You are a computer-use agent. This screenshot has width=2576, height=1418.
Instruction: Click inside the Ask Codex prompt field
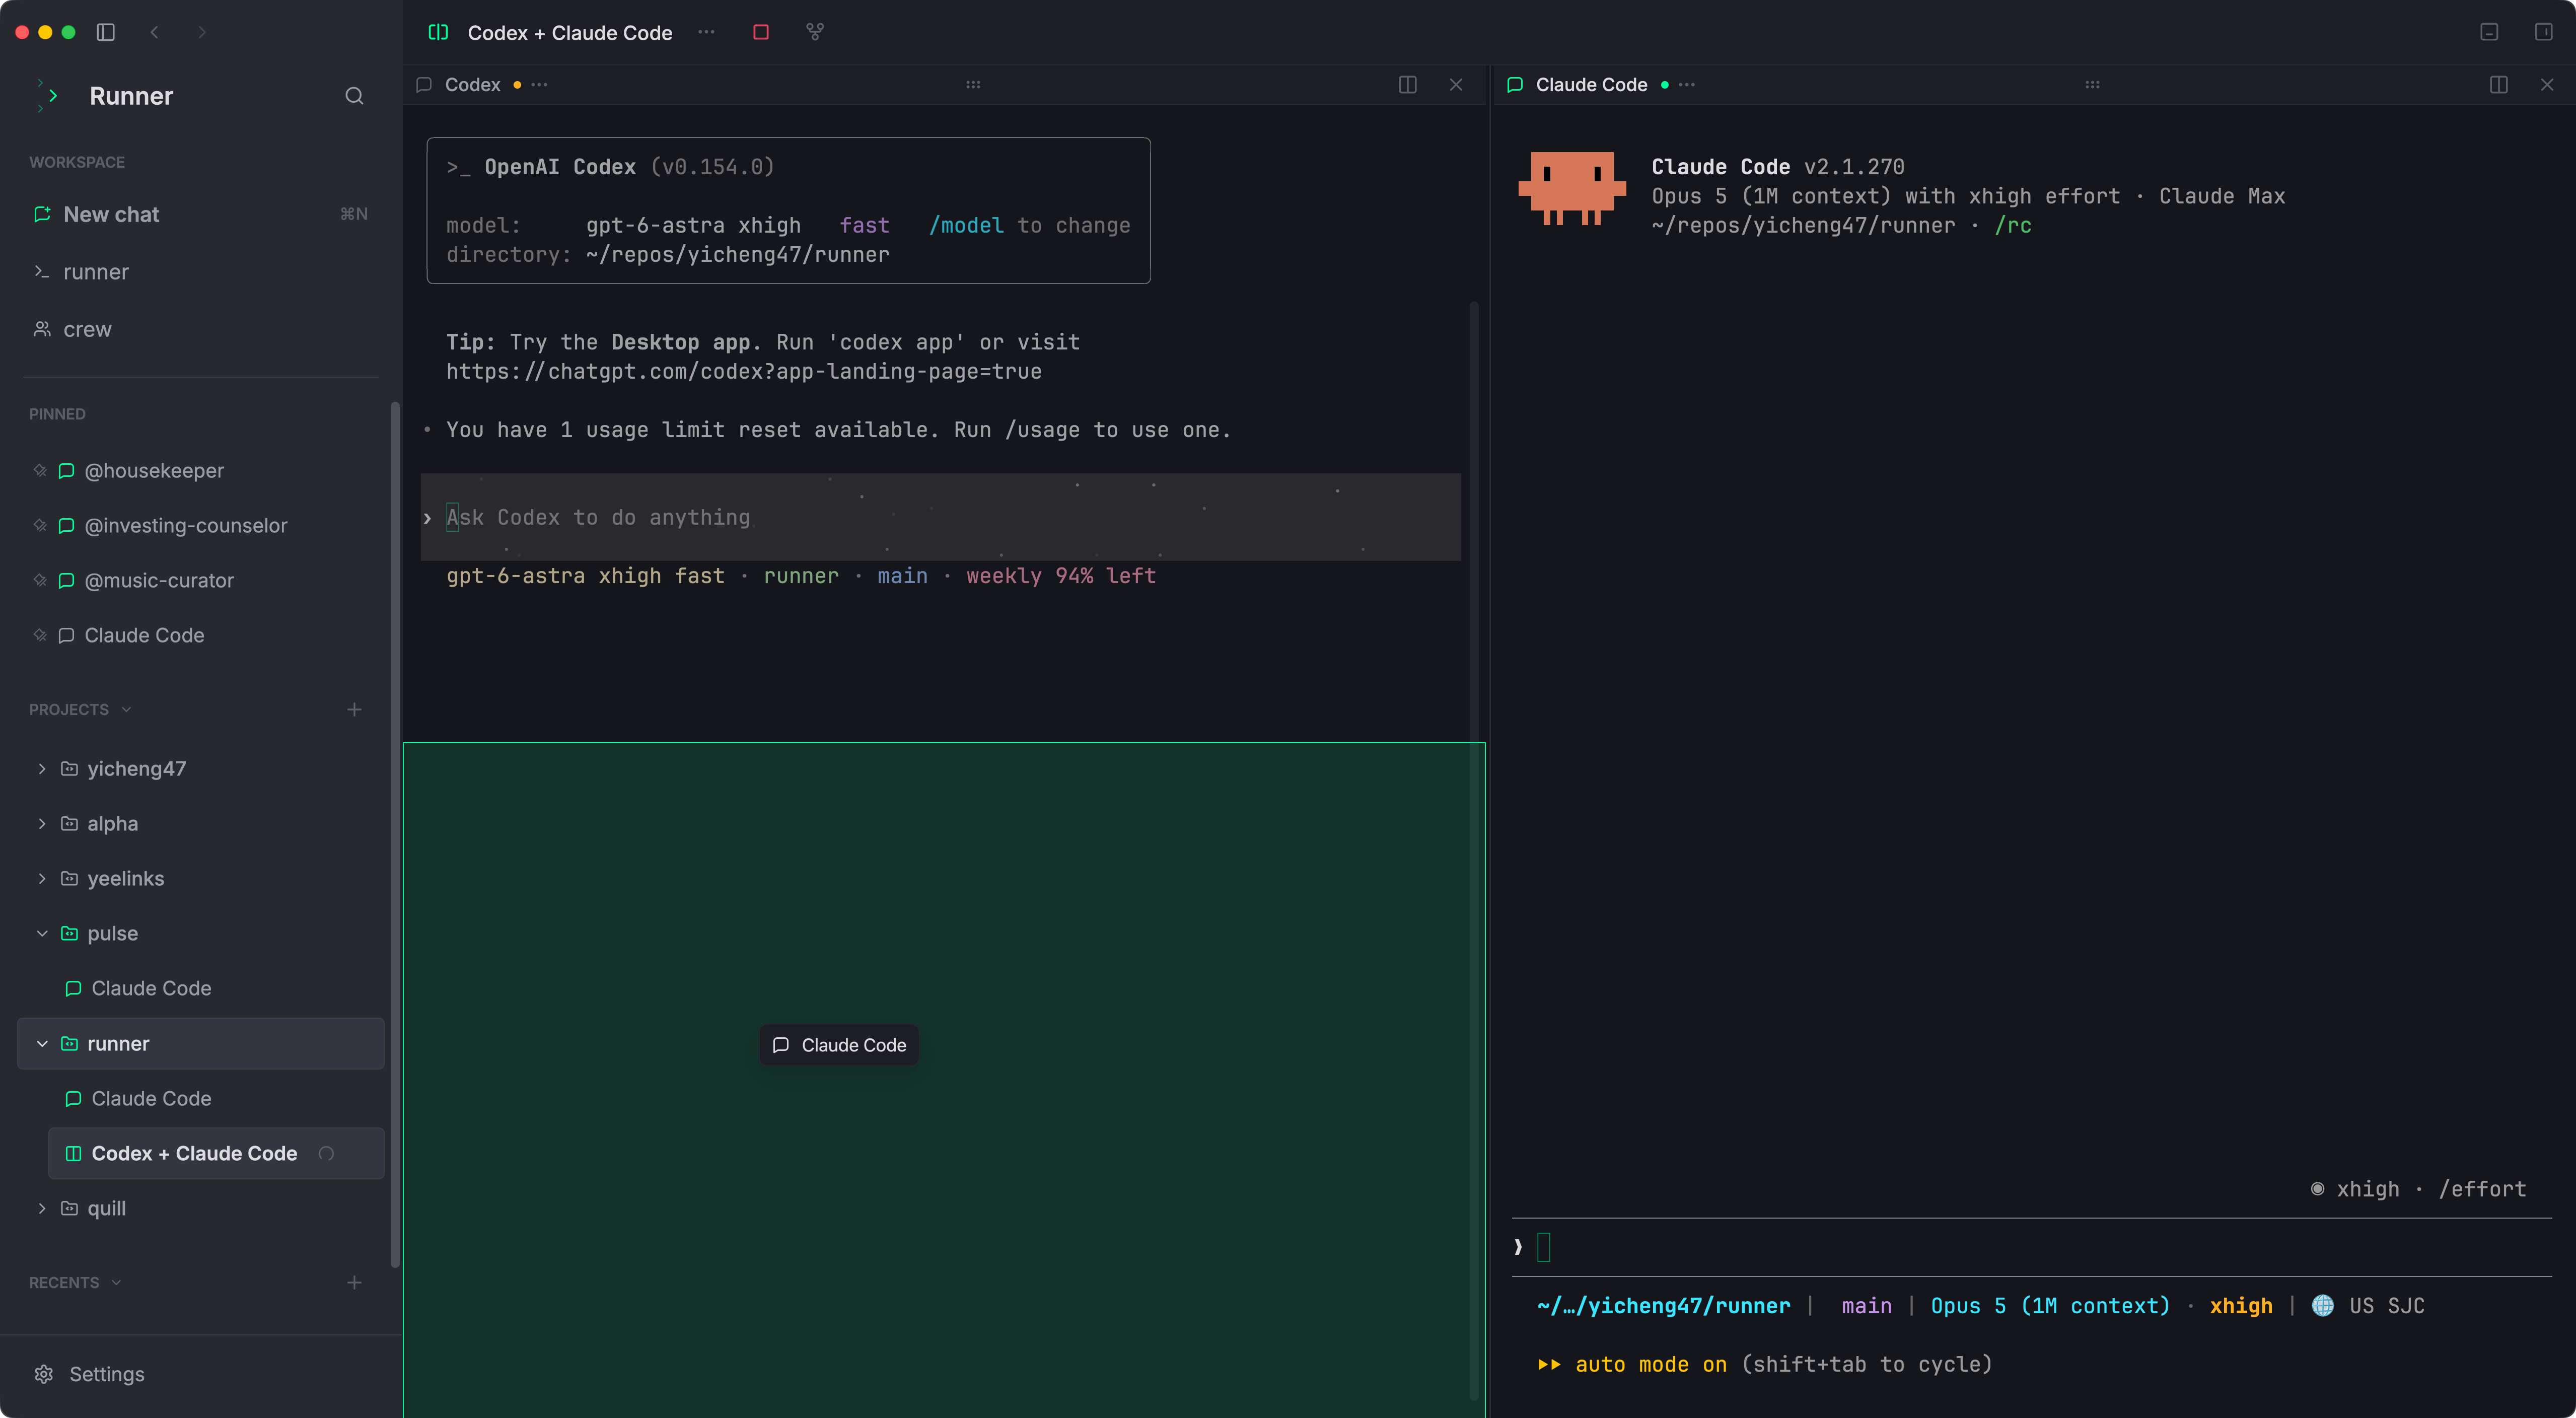tap(941, 517)
